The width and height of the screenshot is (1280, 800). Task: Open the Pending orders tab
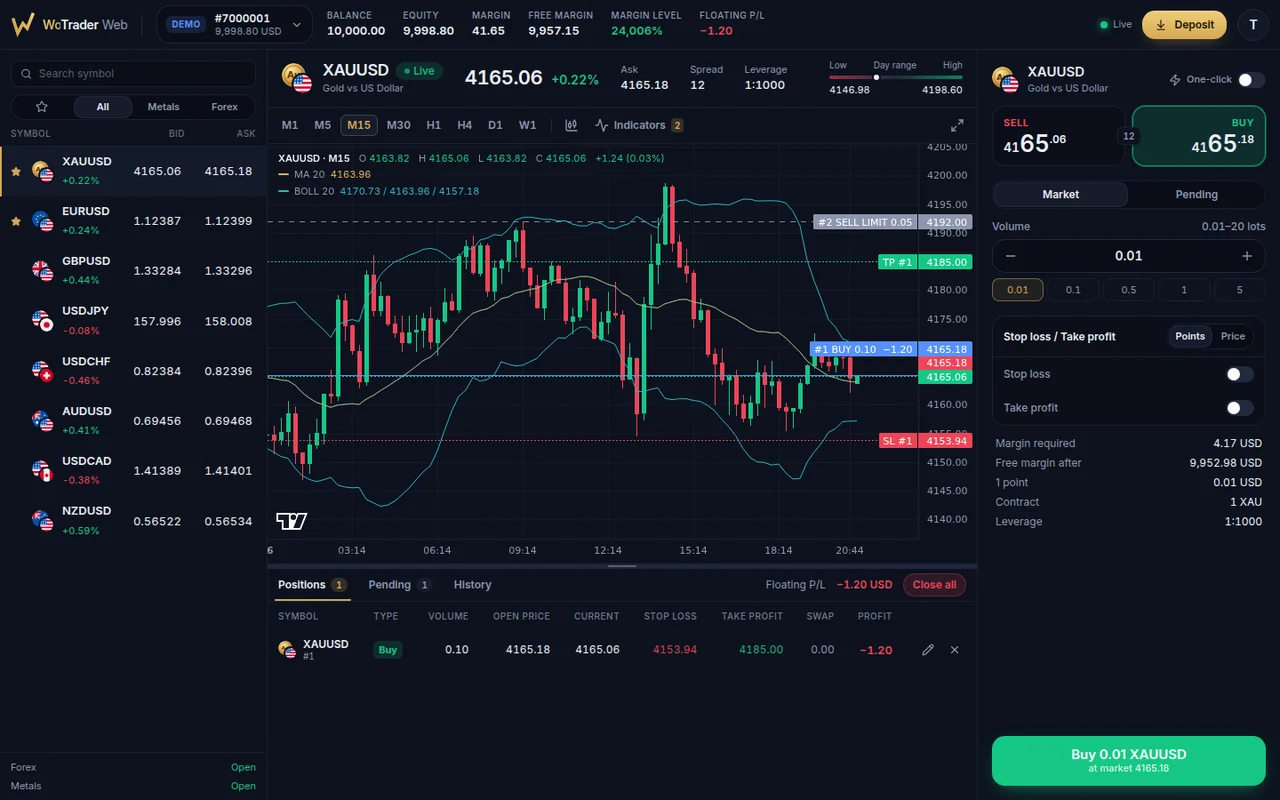pyautogui.click(x=400, y=585)
